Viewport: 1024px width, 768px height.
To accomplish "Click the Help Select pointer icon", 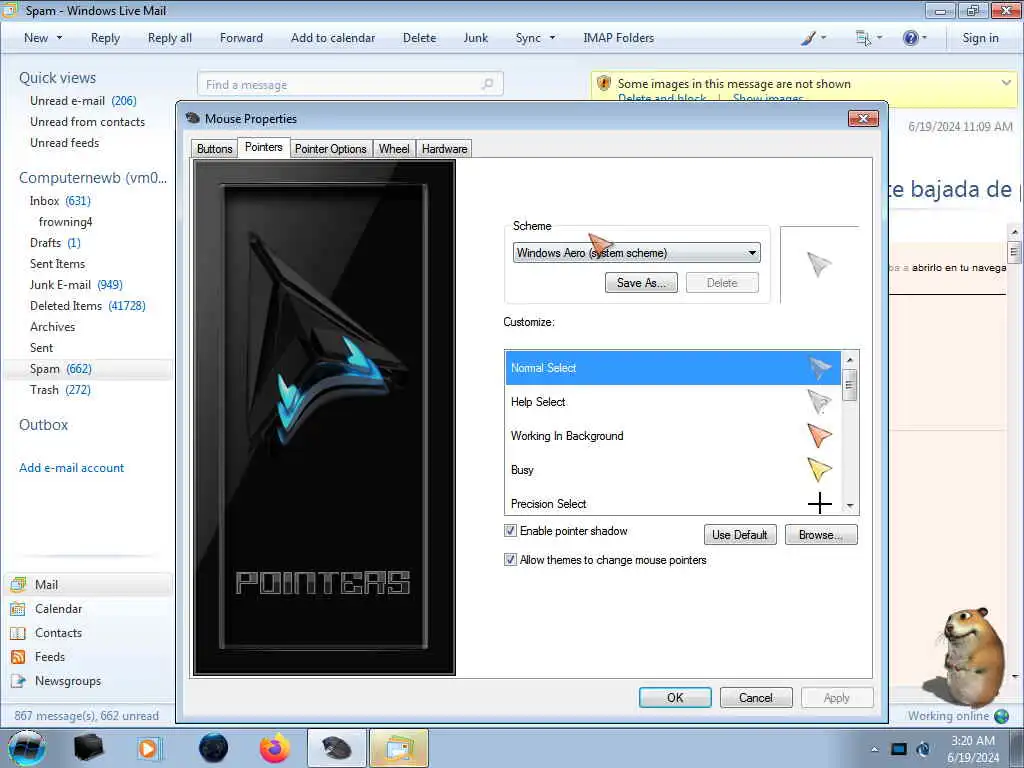I will pyautogui.click(x=819, y=402).
